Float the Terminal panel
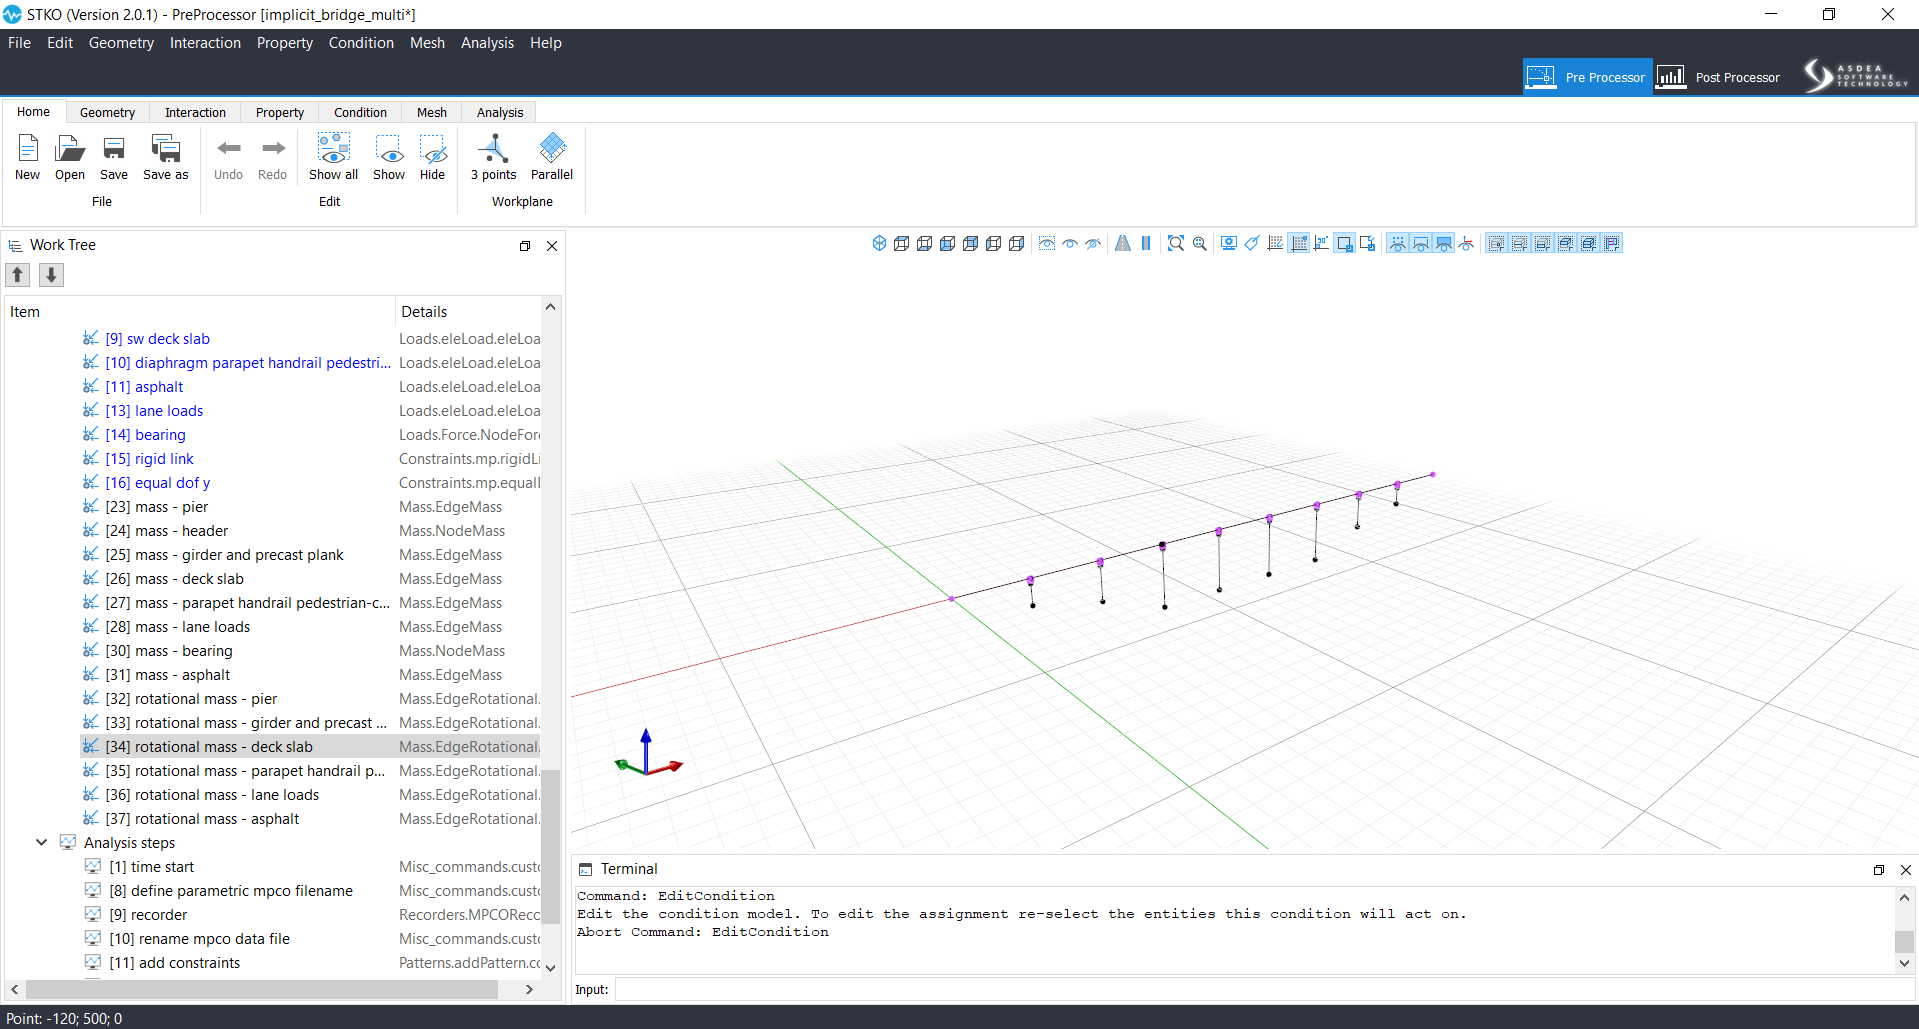The height and width of the screenshot is (1029, 1919). tap(1879, 870)
